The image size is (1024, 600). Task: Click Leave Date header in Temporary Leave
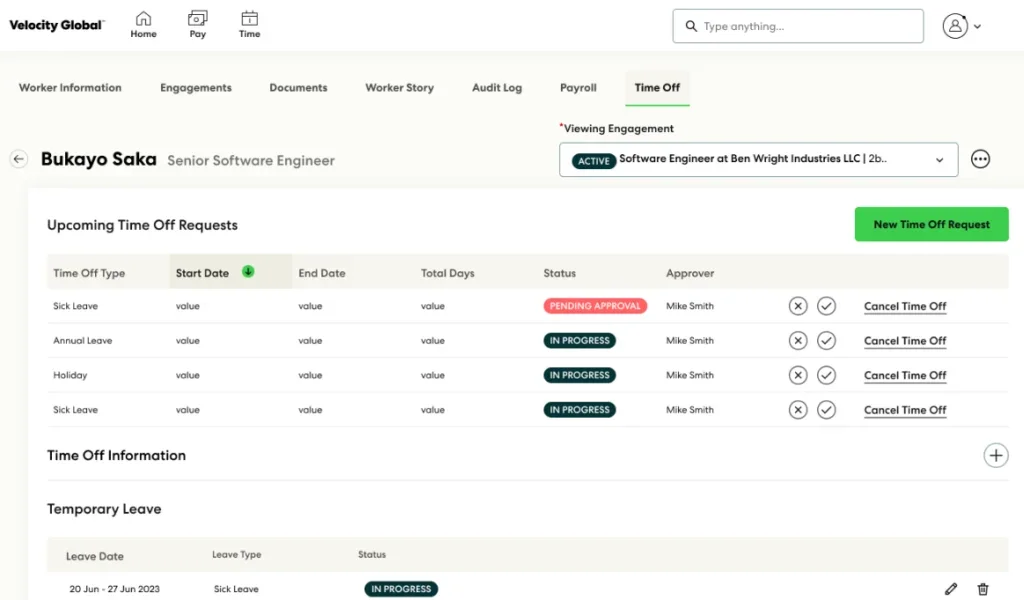pyautogui.click(x=95, y=556)
